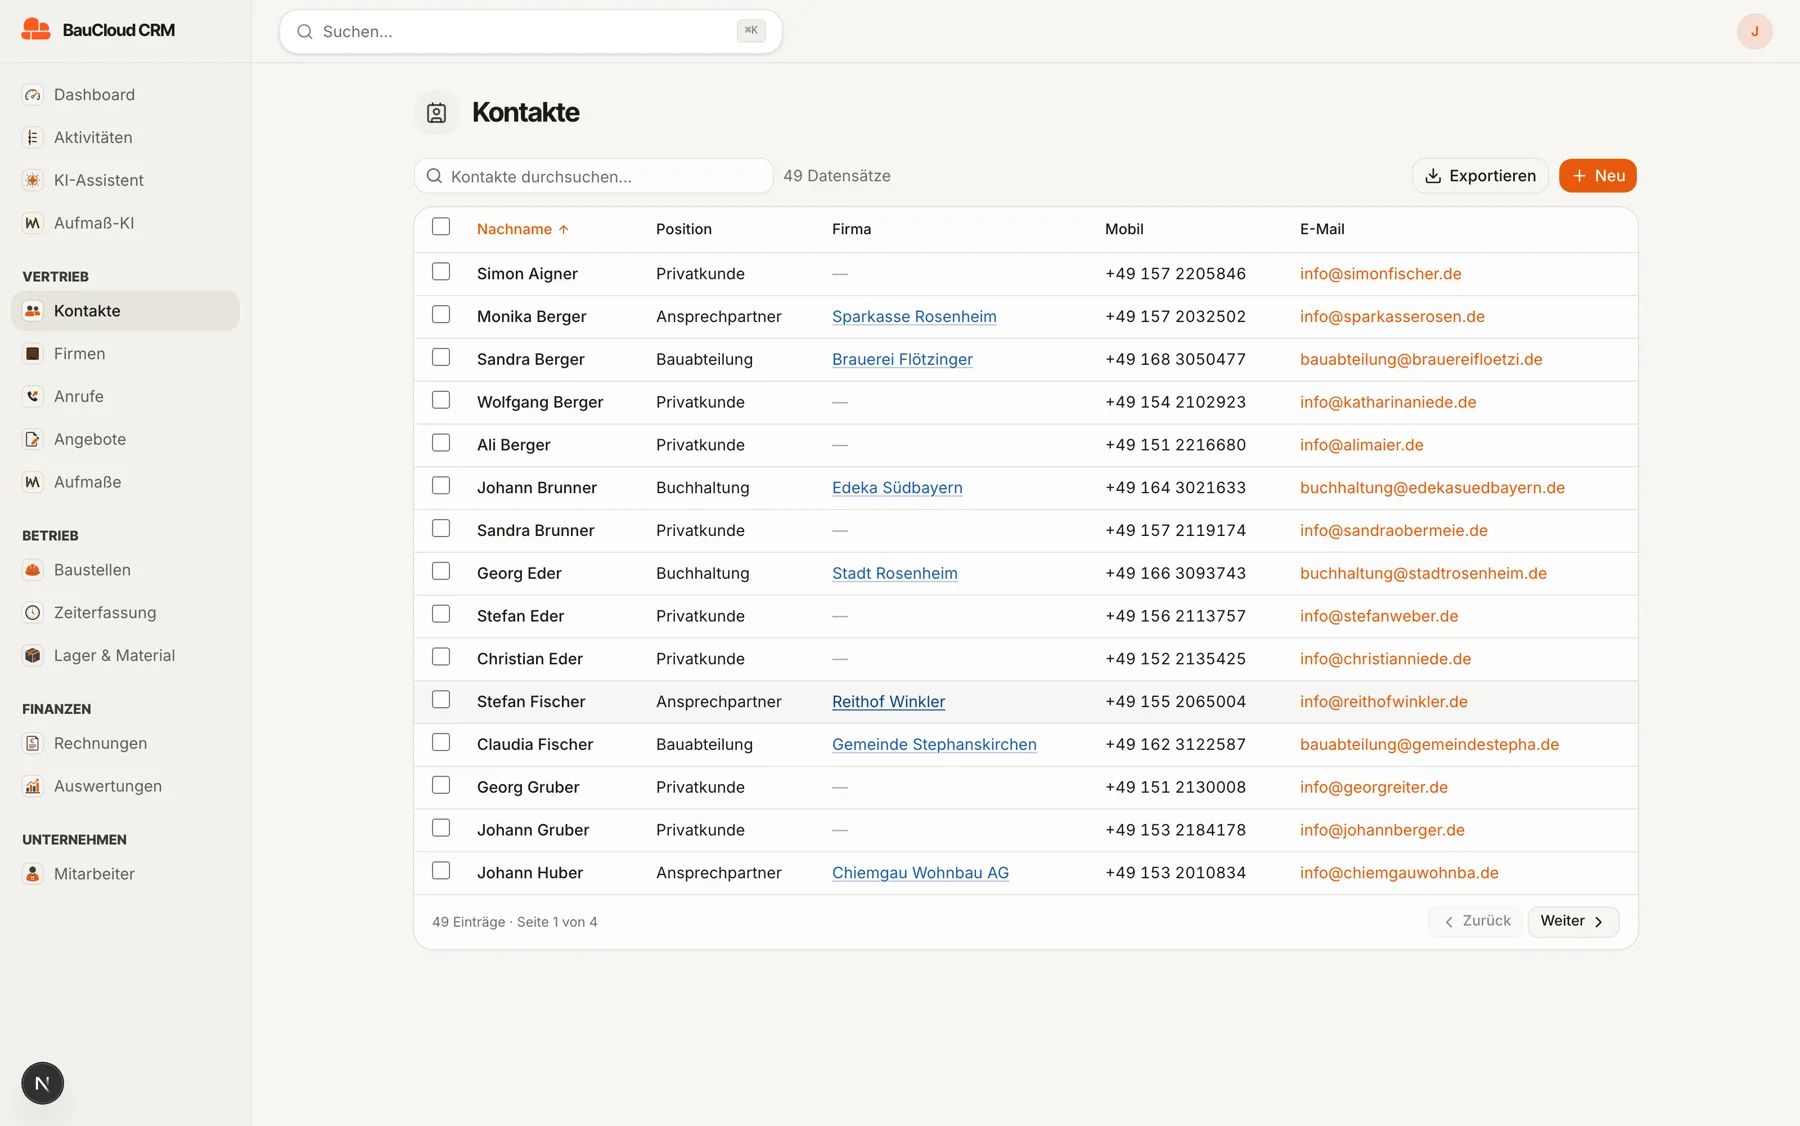The image size is (1800, 1126).
Task: Click the name Claudia Fischer
Action: pos(535,745)
